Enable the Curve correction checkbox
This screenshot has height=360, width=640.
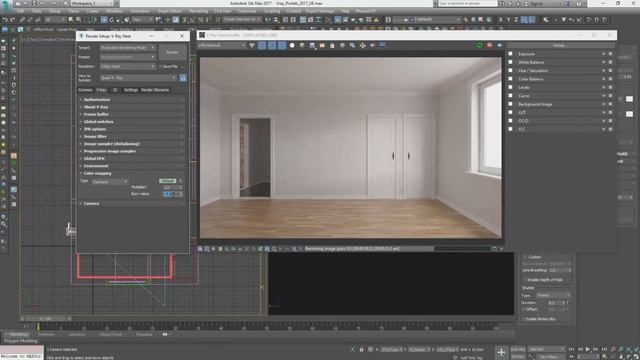click(510, 96)
